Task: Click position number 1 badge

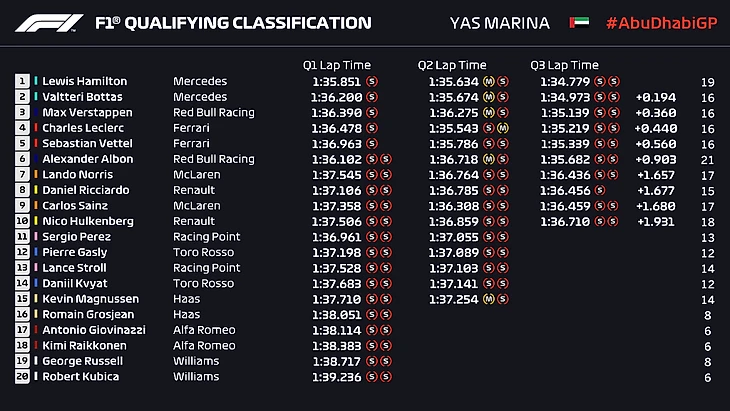Action: pos(22,81)
